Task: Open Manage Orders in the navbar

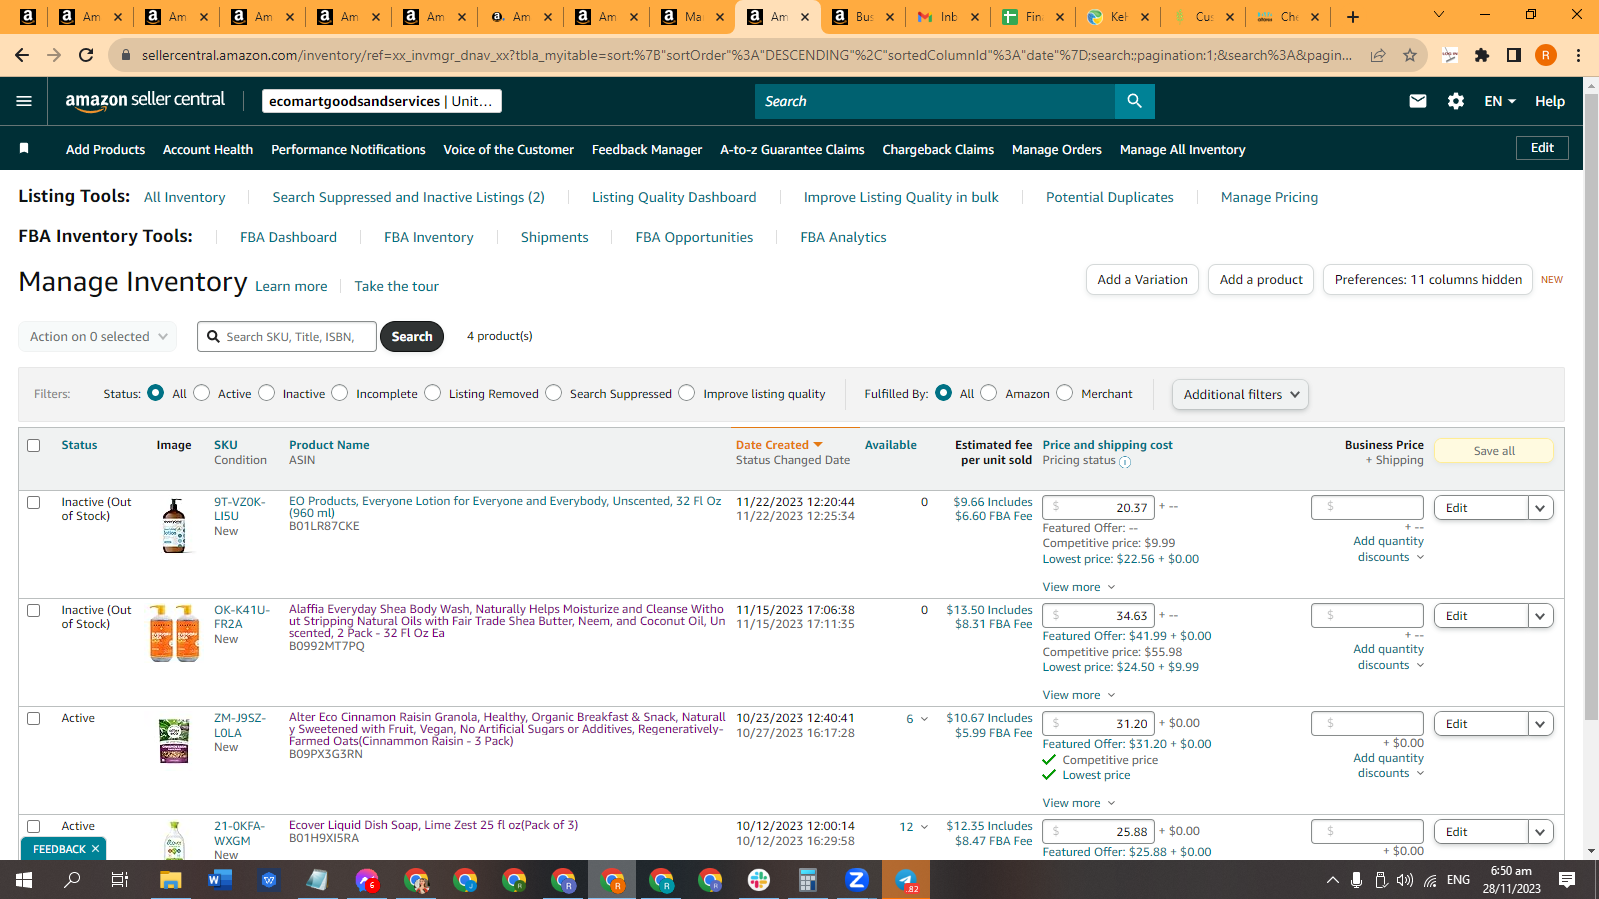Action: [x=1057, y=149]
